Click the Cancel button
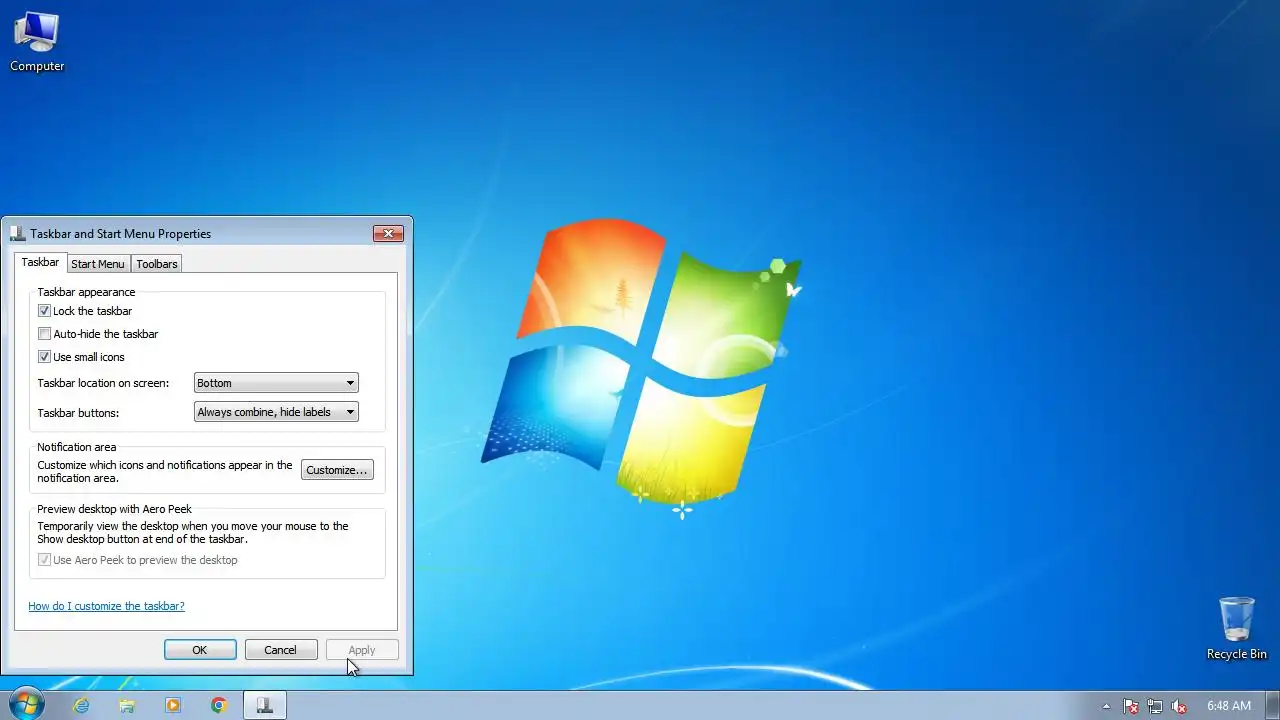Image resolution: width=1280 pixels, height=720 pixels. 280,650
